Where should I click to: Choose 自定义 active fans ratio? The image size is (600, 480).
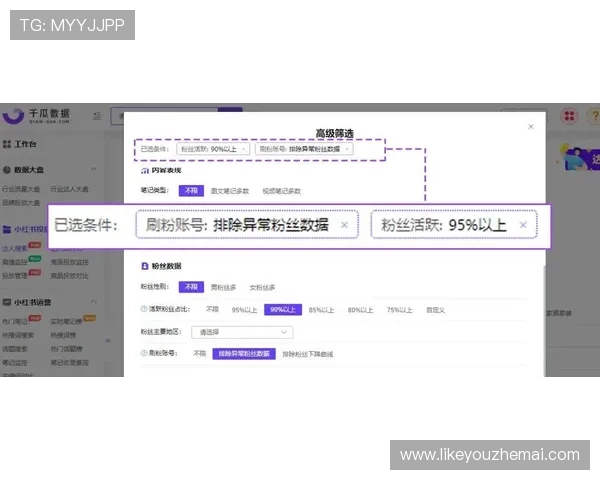(x=435, y=310)
